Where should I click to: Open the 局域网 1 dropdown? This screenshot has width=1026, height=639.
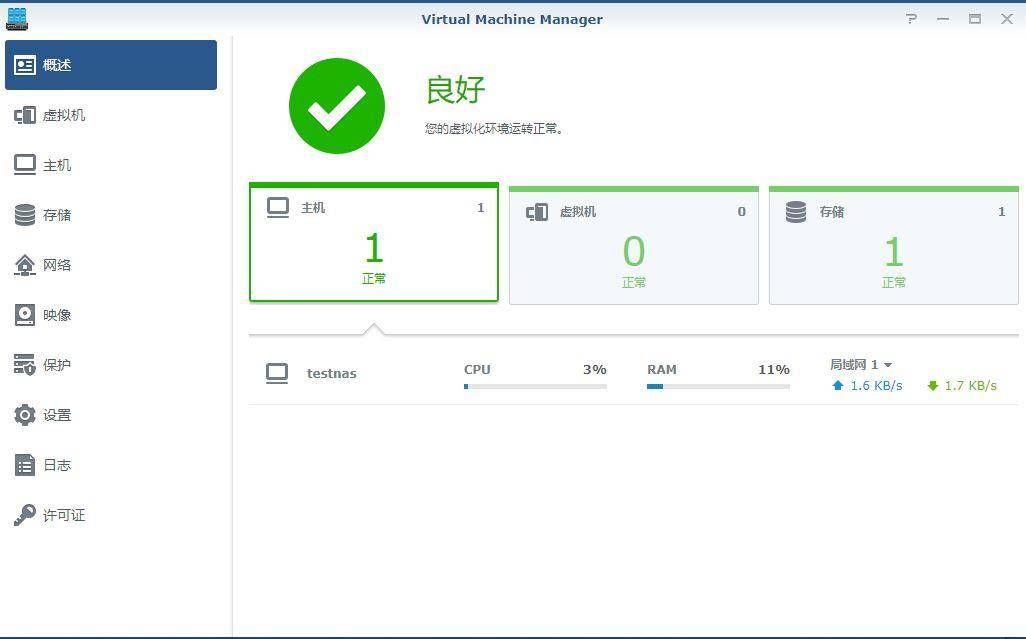click(860, 364)
